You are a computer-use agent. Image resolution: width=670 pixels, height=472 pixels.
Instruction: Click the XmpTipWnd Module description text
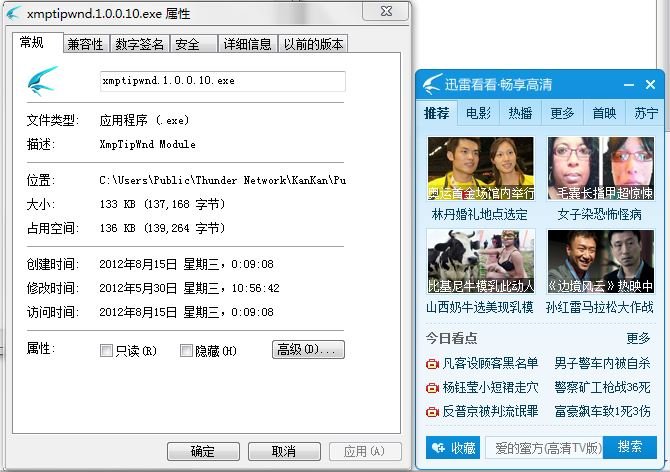click(x=147, y=144)
